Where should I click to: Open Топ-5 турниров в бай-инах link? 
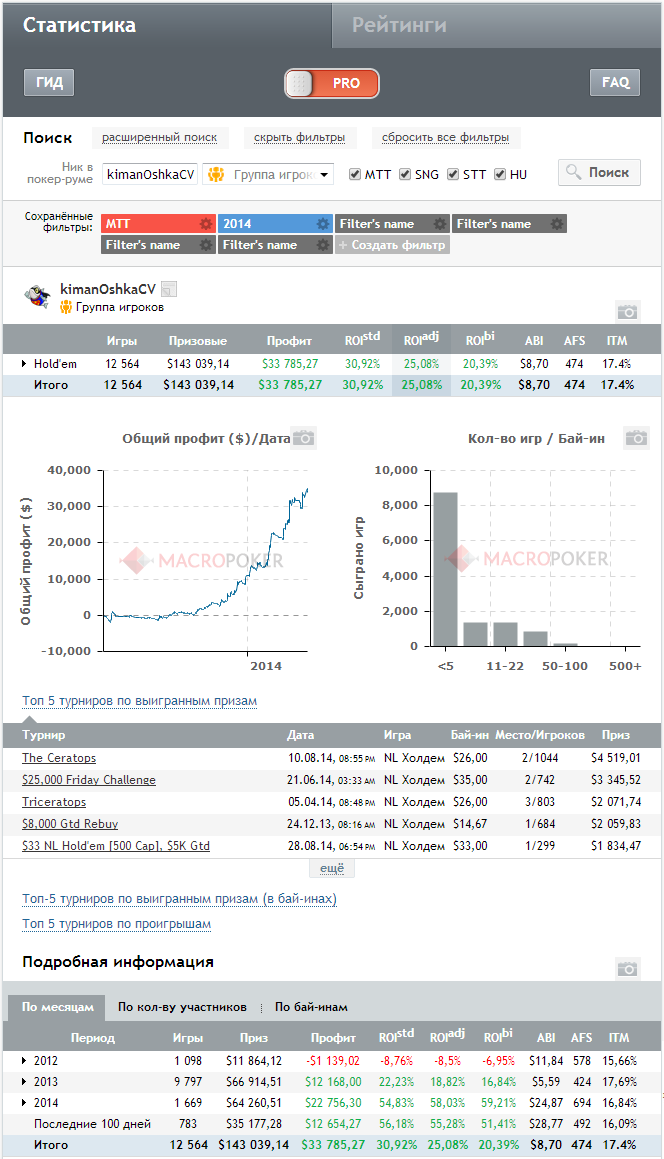click(180, 899)
